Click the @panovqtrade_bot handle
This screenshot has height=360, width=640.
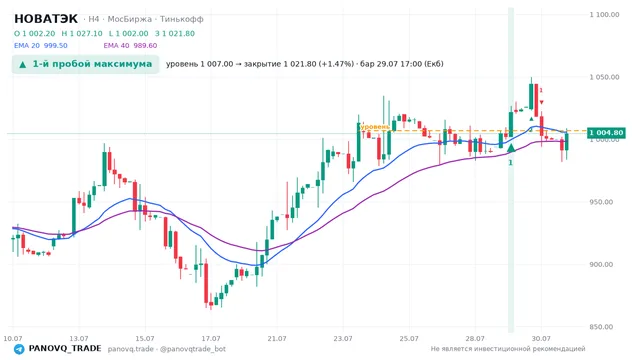point(193,349)
